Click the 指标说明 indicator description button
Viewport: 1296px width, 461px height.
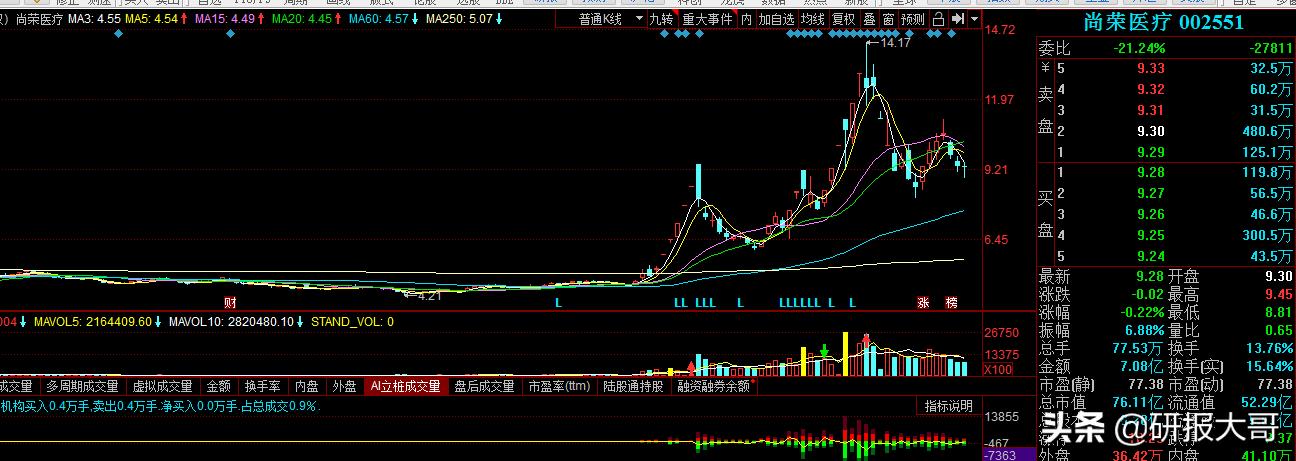[x=948, y=406]
